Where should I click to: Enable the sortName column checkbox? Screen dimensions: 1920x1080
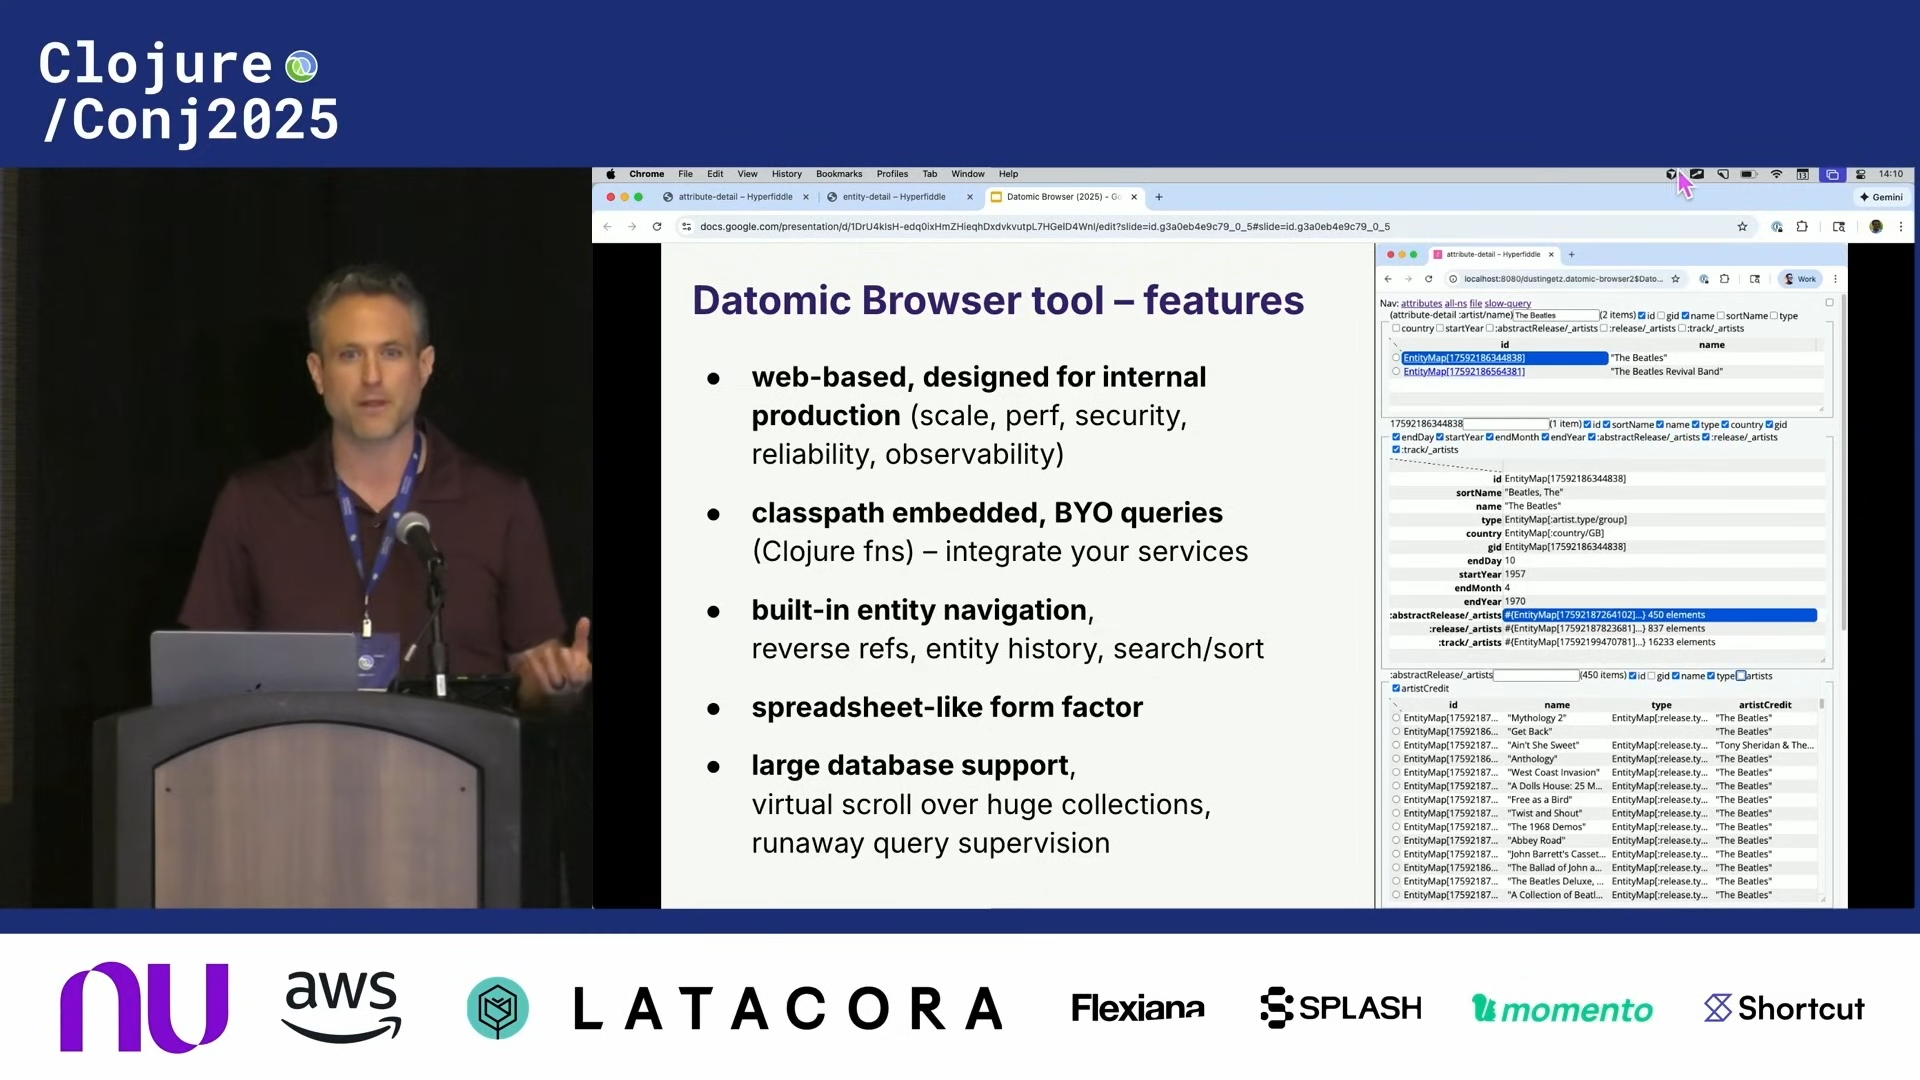1722,316
